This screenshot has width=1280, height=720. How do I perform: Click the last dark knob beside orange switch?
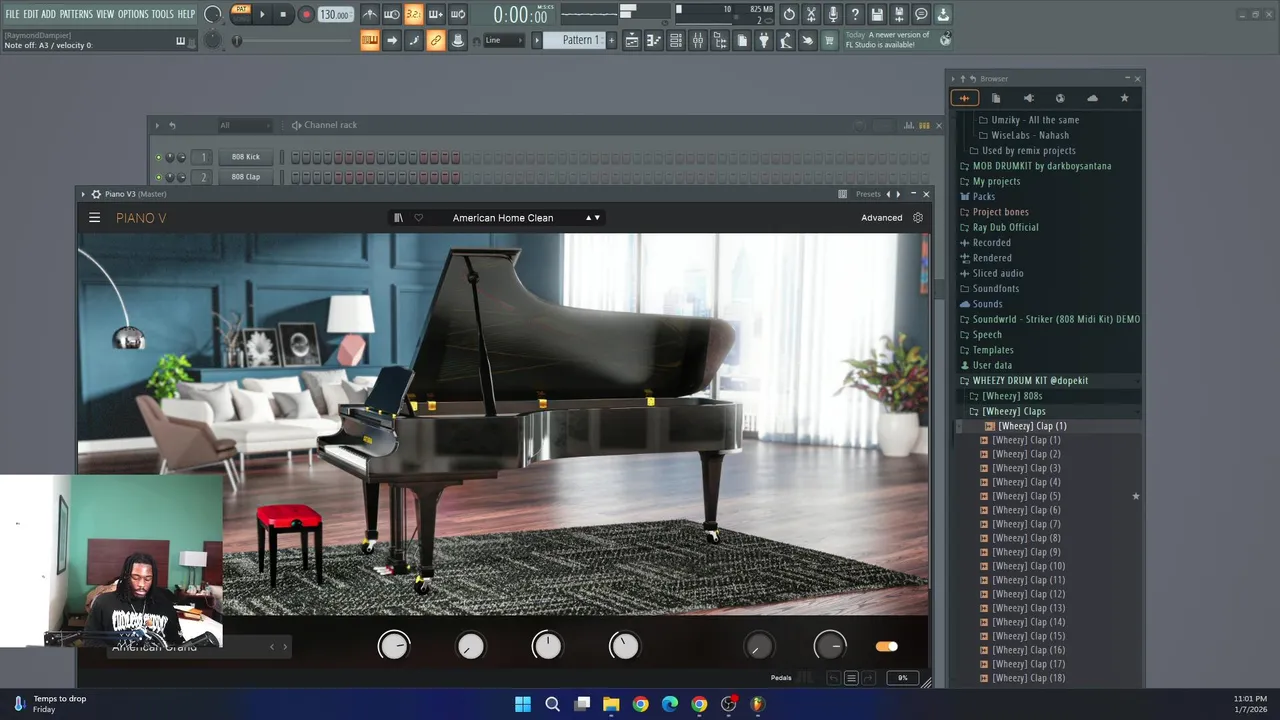[x=830, y=646]
